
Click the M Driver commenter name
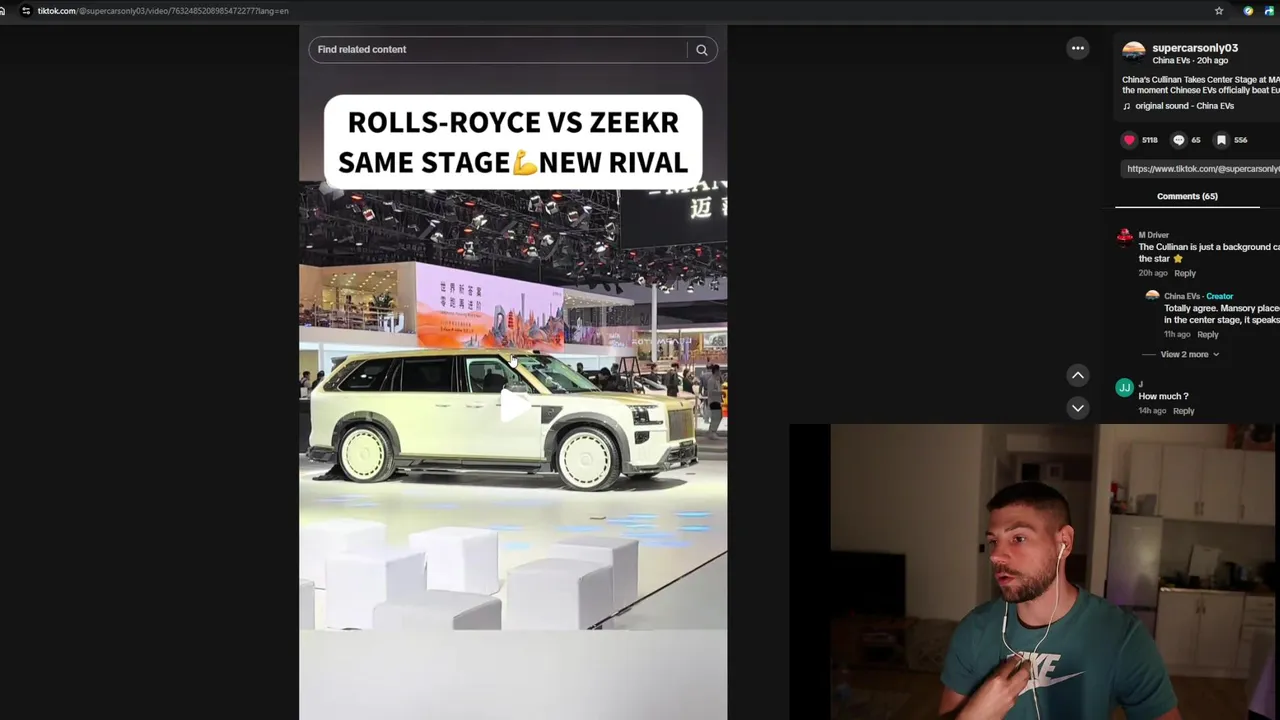[x=1154, y=235]
